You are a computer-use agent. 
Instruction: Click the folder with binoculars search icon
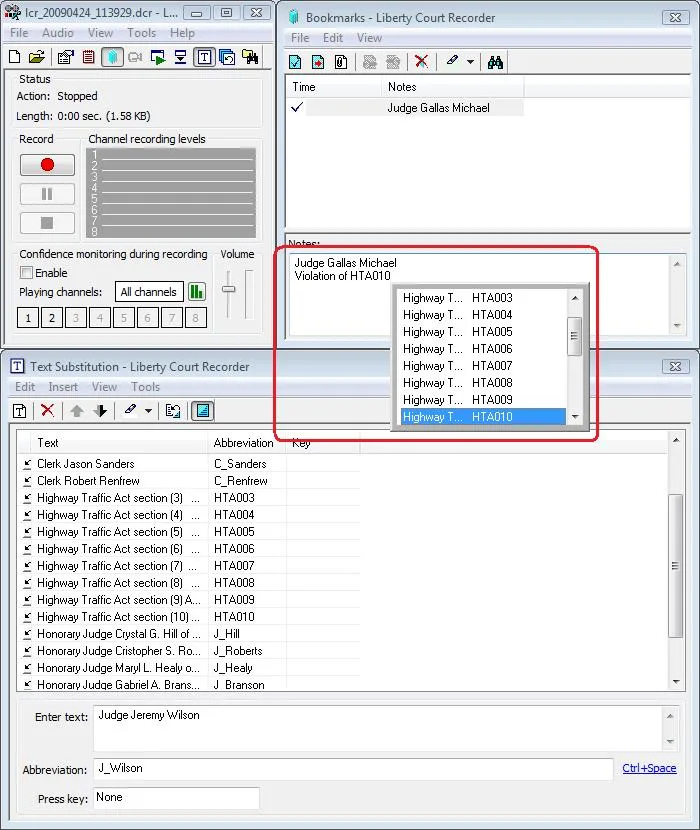point(250,57)
